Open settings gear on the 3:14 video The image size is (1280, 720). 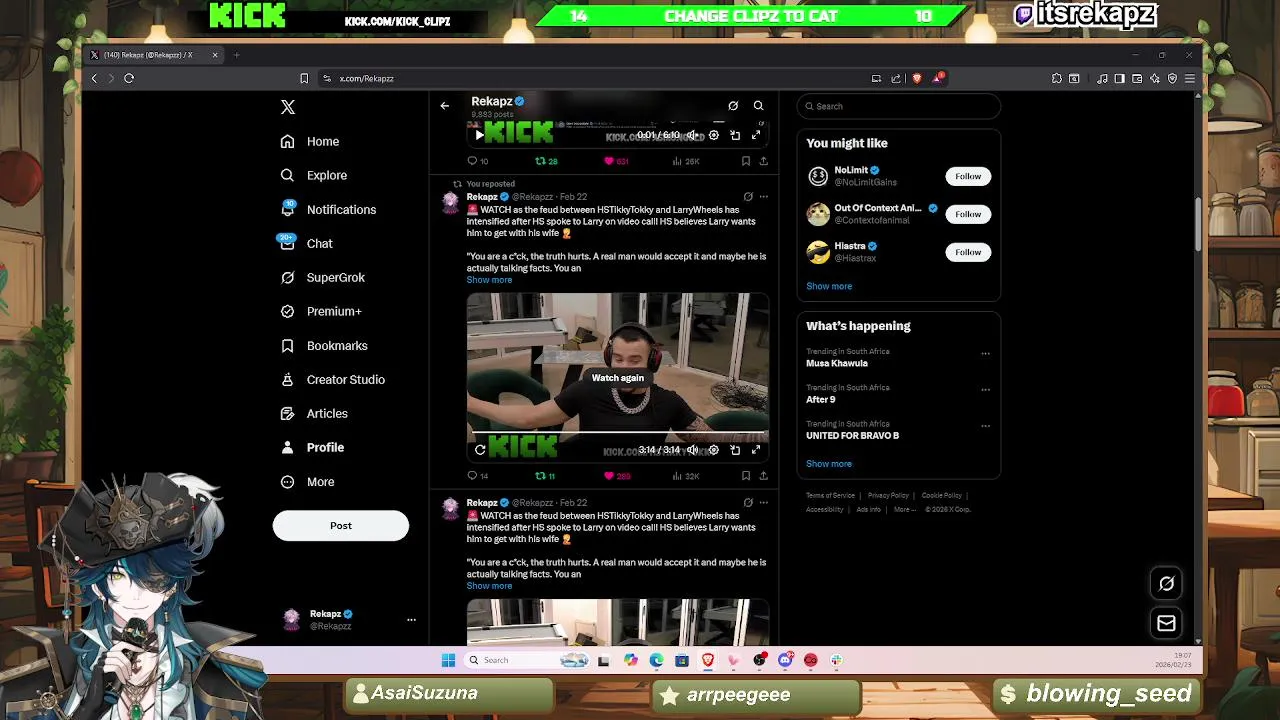[x=713, y=450]
